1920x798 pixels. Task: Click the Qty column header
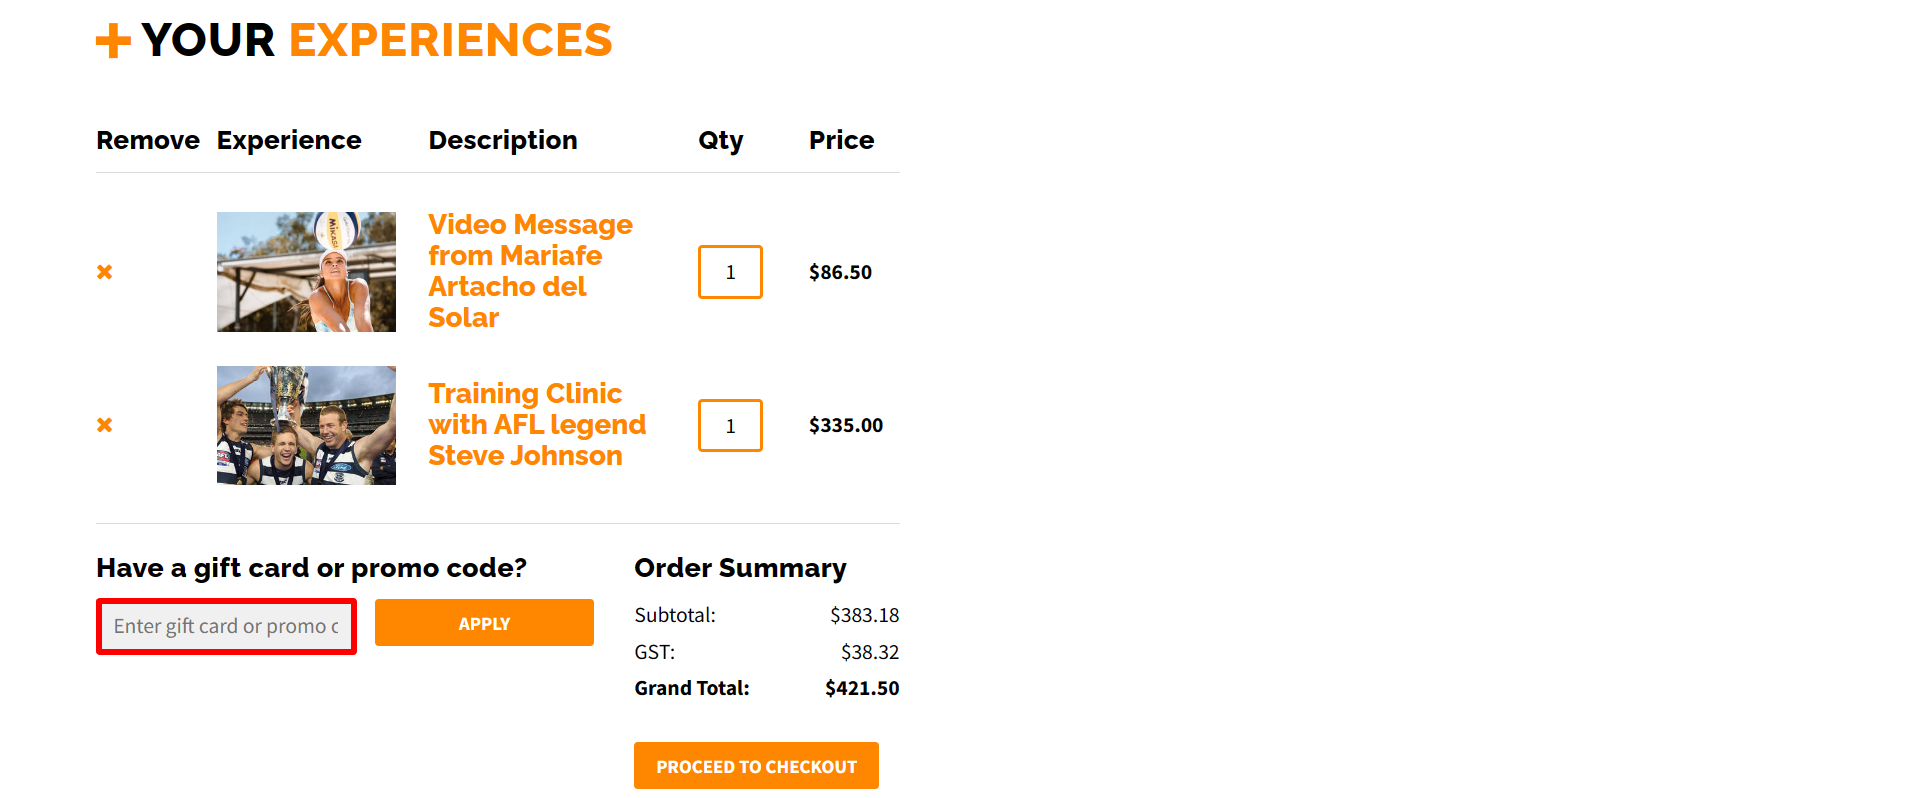(721, 140)
